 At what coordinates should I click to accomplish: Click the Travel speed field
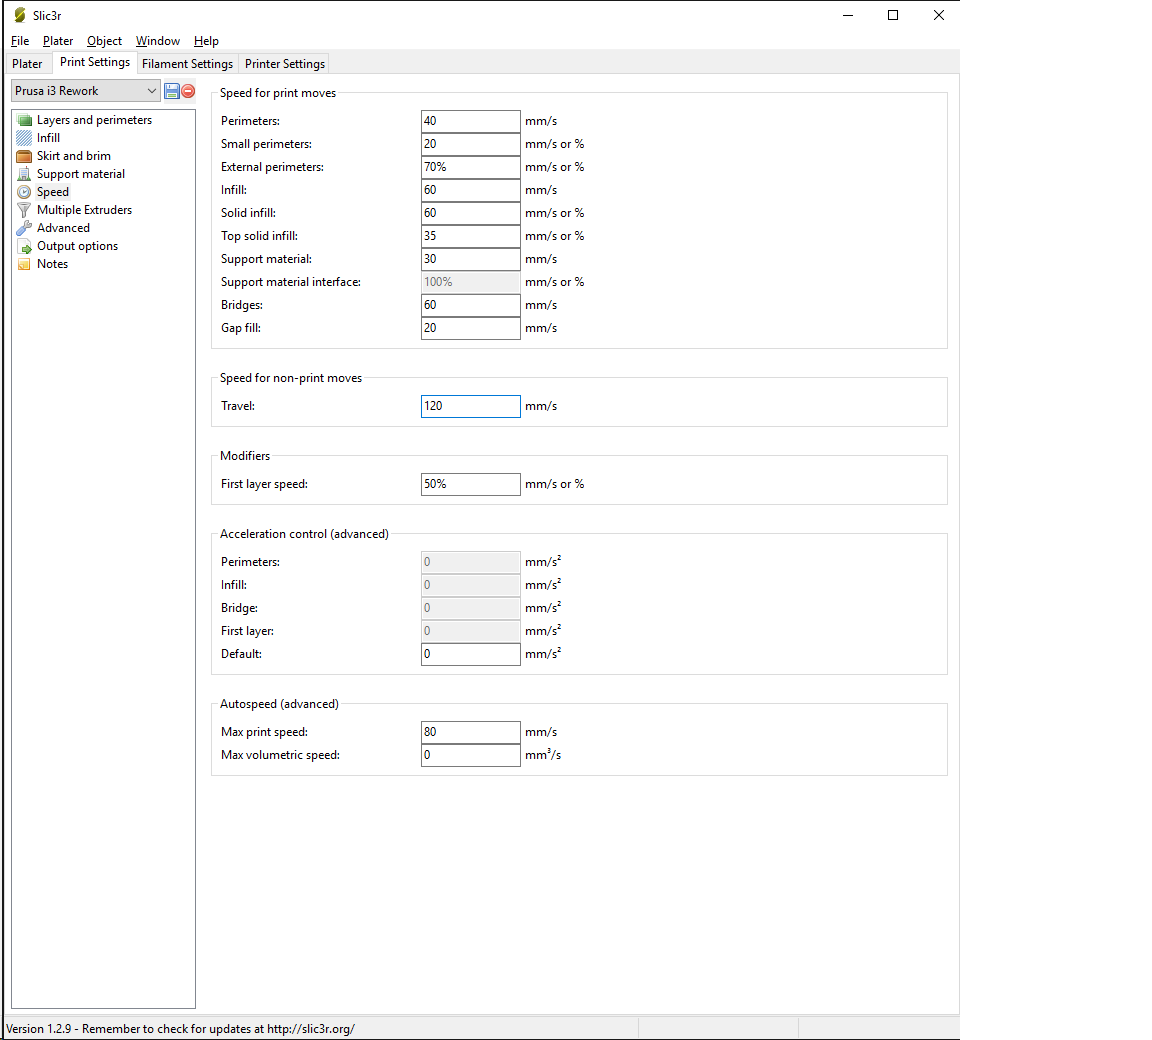pos(470,406)
